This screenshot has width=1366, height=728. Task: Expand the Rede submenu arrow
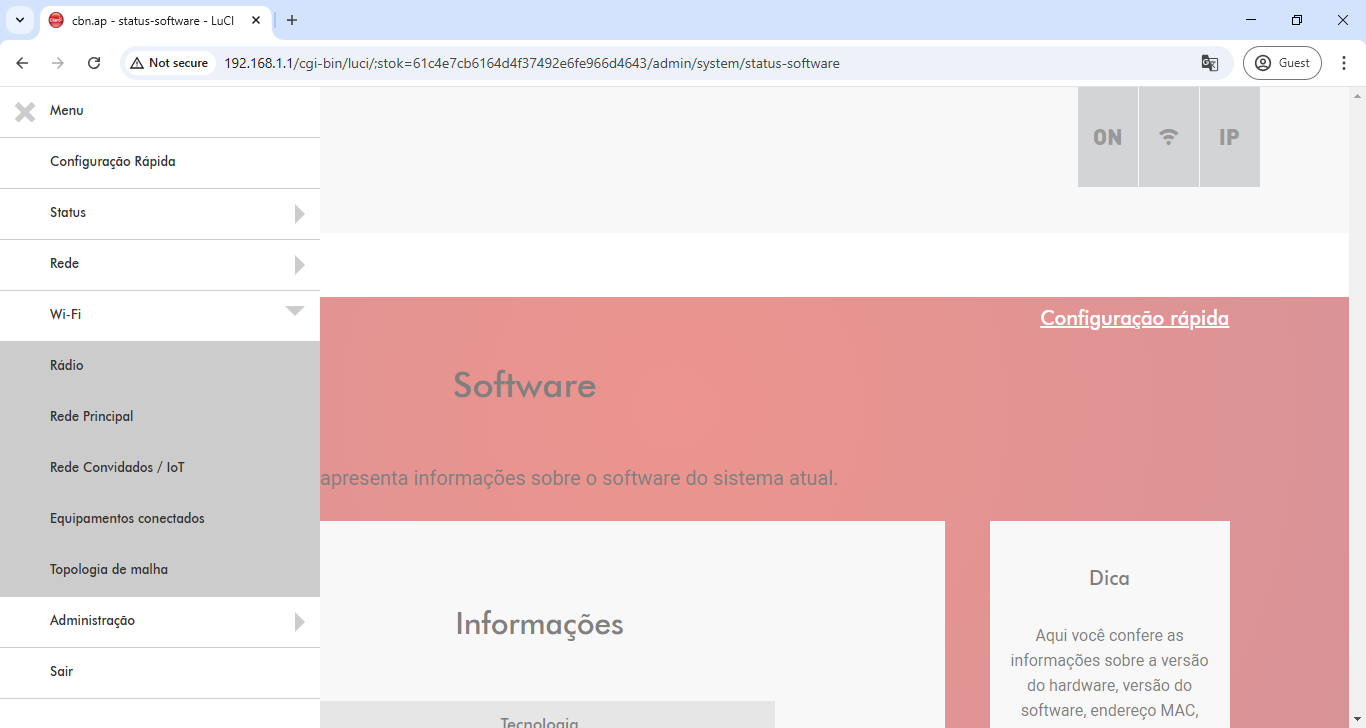(x=298, y=265)
